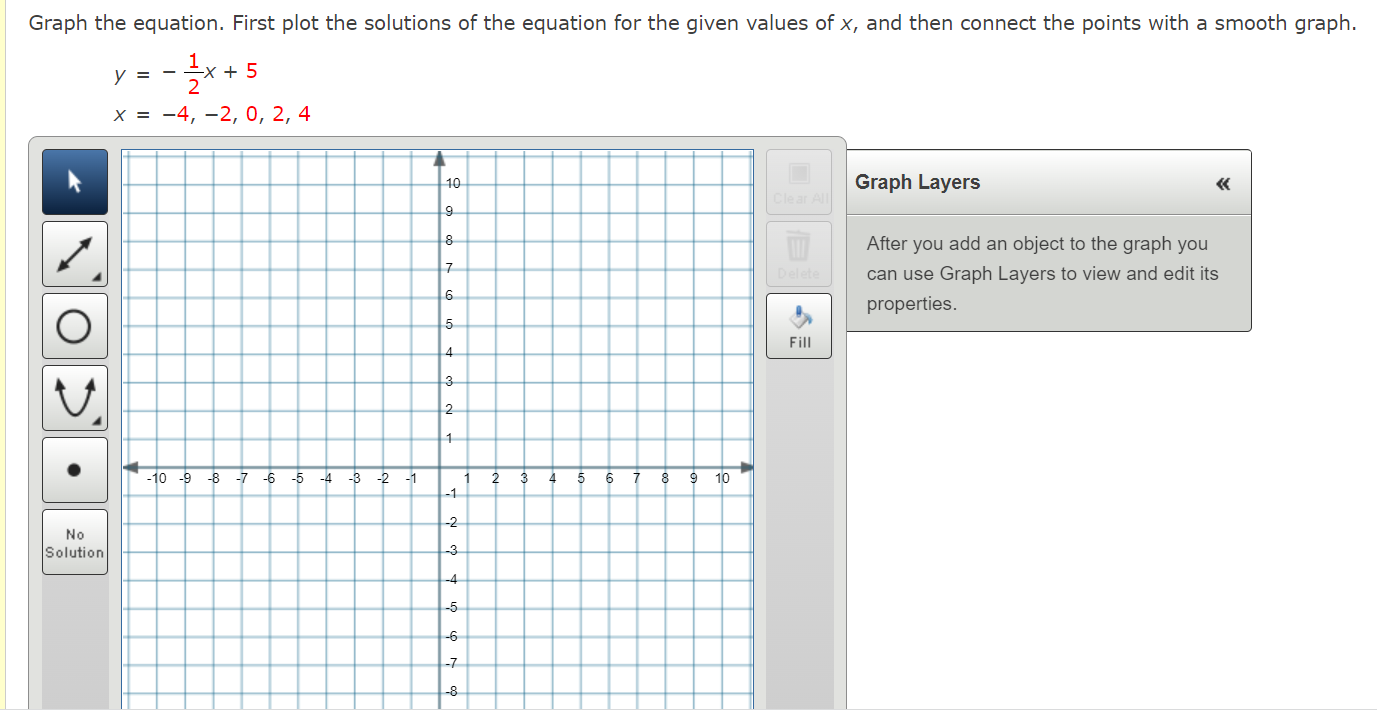Select the arrow selection tool
The height and width of the screenshot is (712, 1377).
click(x=74, y=182)
